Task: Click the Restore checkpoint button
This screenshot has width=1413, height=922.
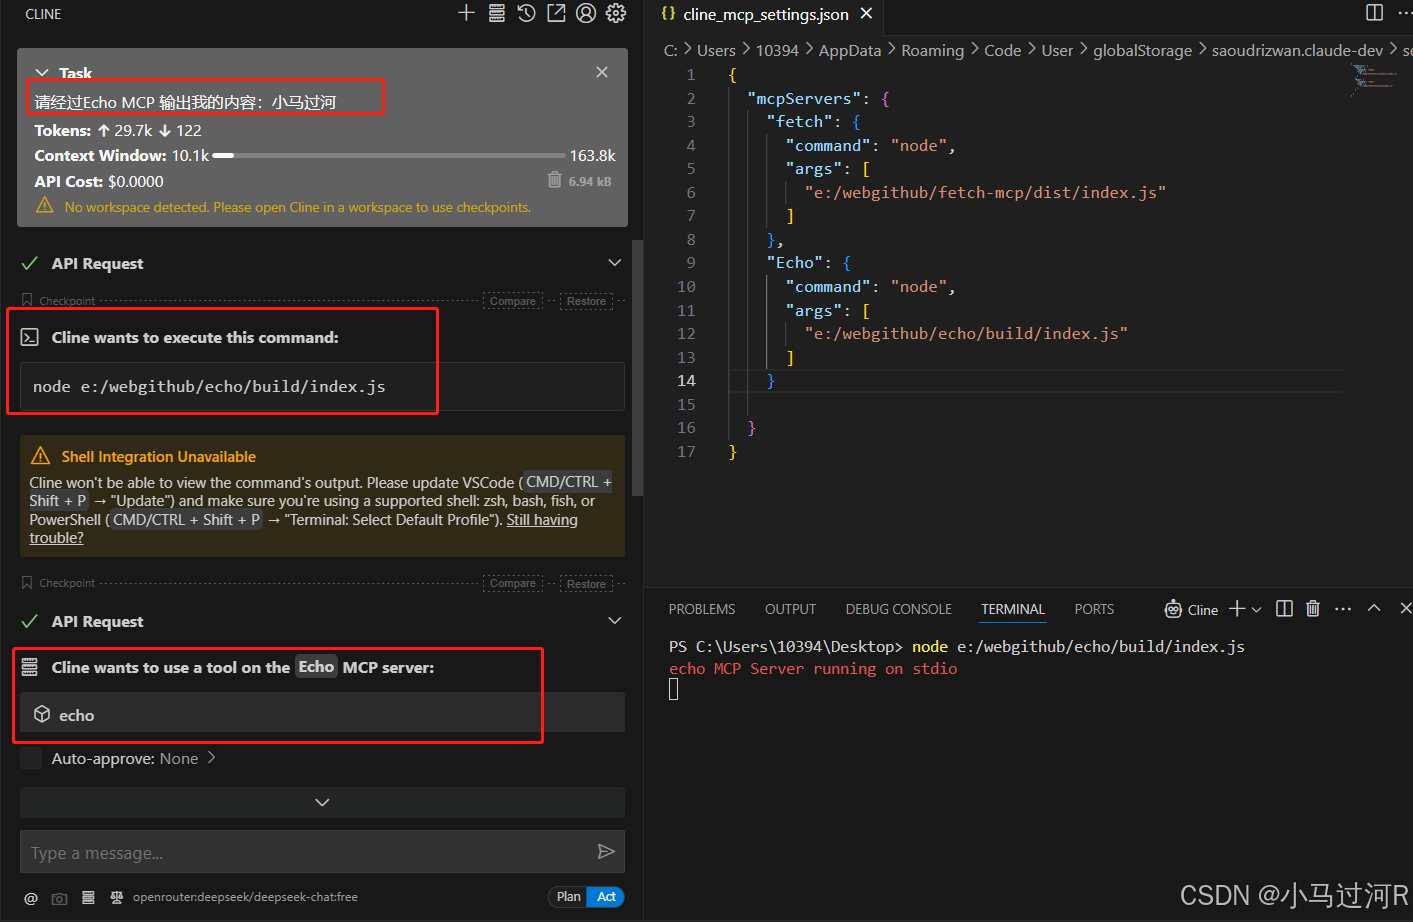Action: pos(586,300)
